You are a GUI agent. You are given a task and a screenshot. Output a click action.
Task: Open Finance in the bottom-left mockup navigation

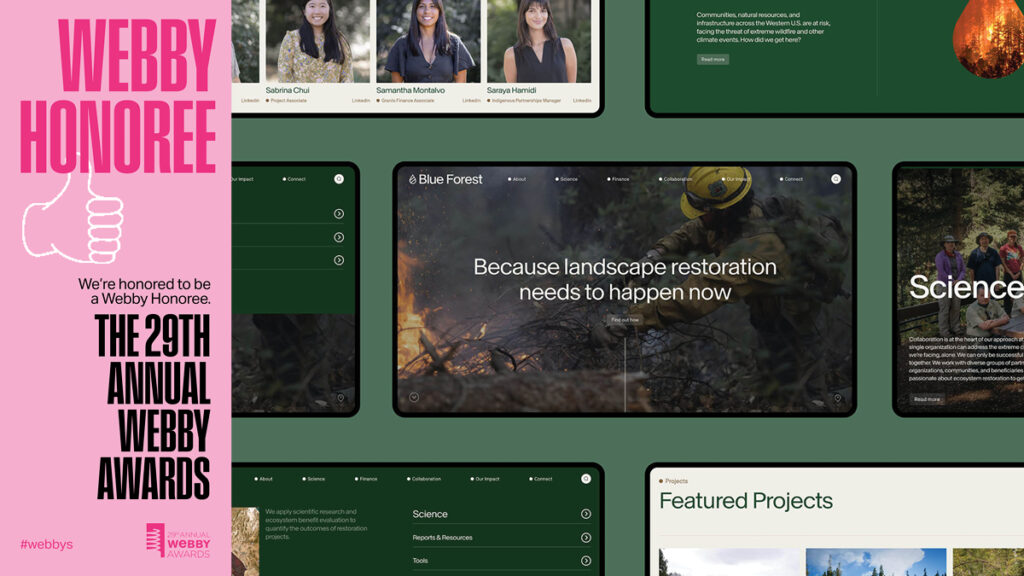(366, 479)
